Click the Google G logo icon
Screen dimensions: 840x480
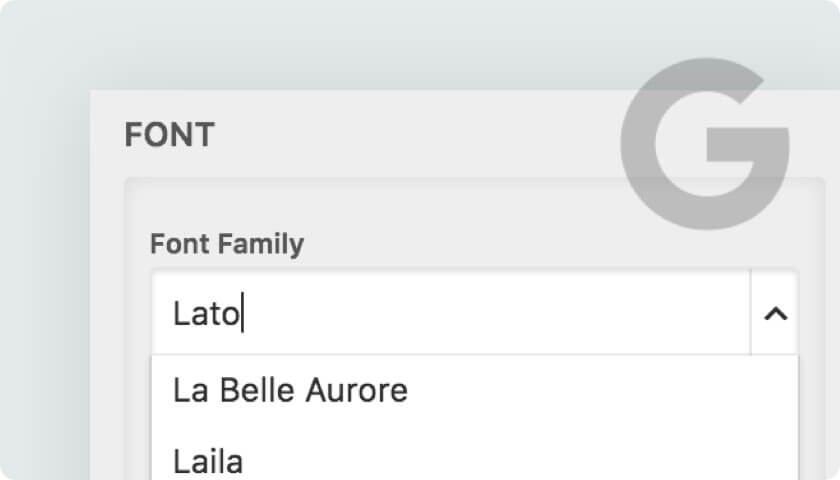[704, 144]
